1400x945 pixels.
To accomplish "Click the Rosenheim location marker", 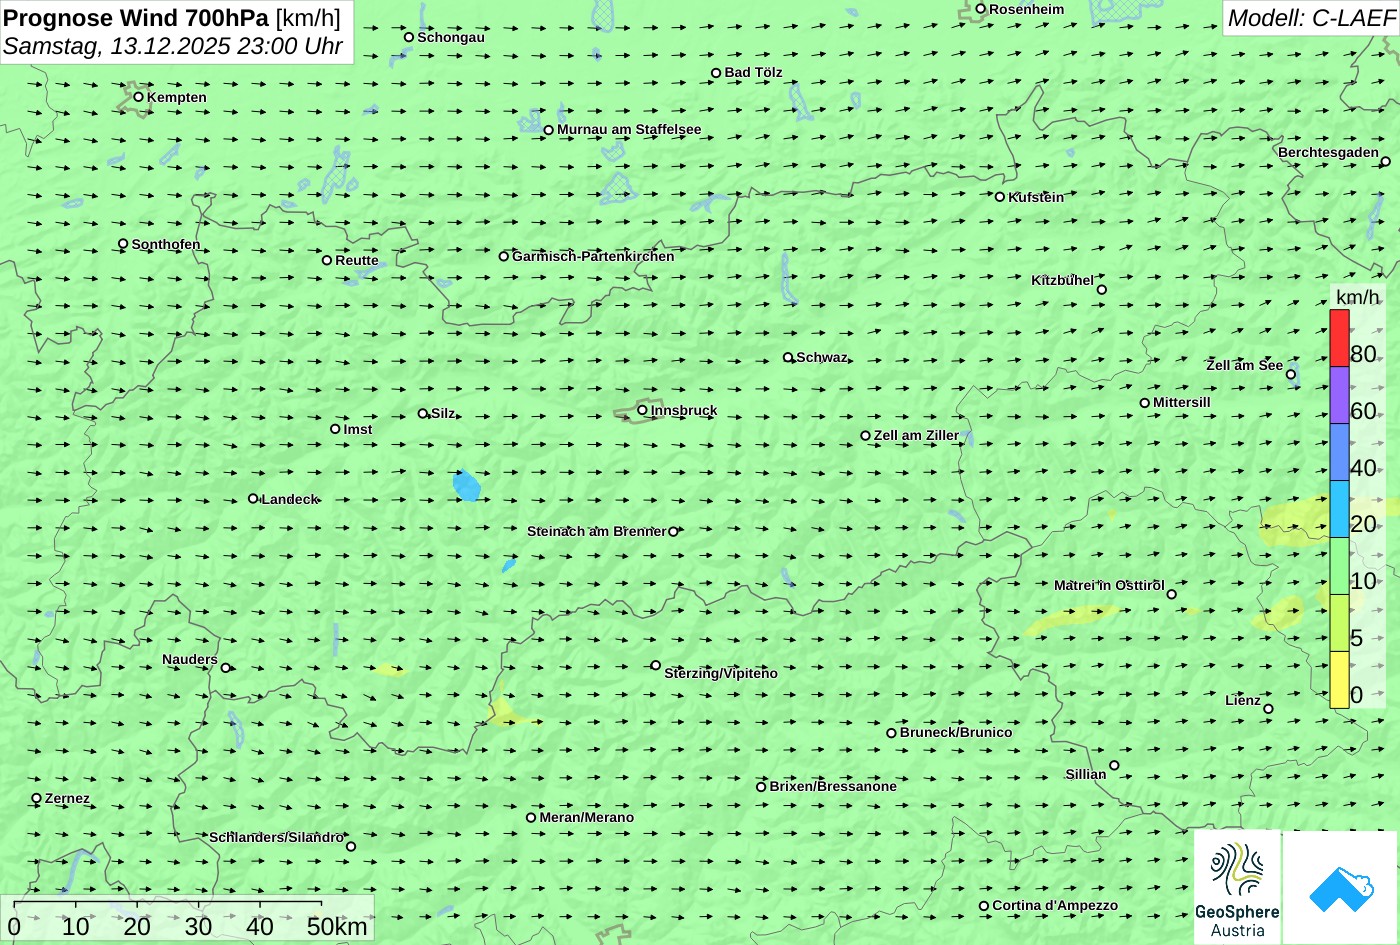I will pos(981,9).
